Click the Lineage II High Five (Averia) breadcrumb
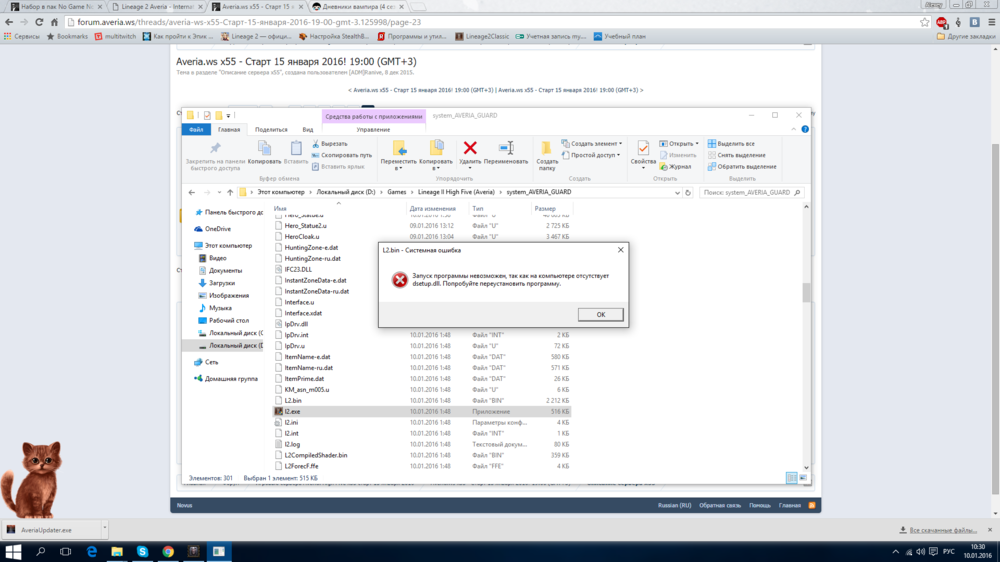1000x562 pixels. point(456,192)
